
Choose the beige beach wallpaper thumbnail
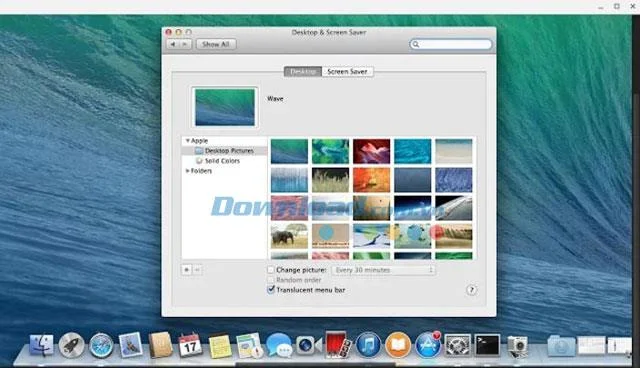(453, 151)
